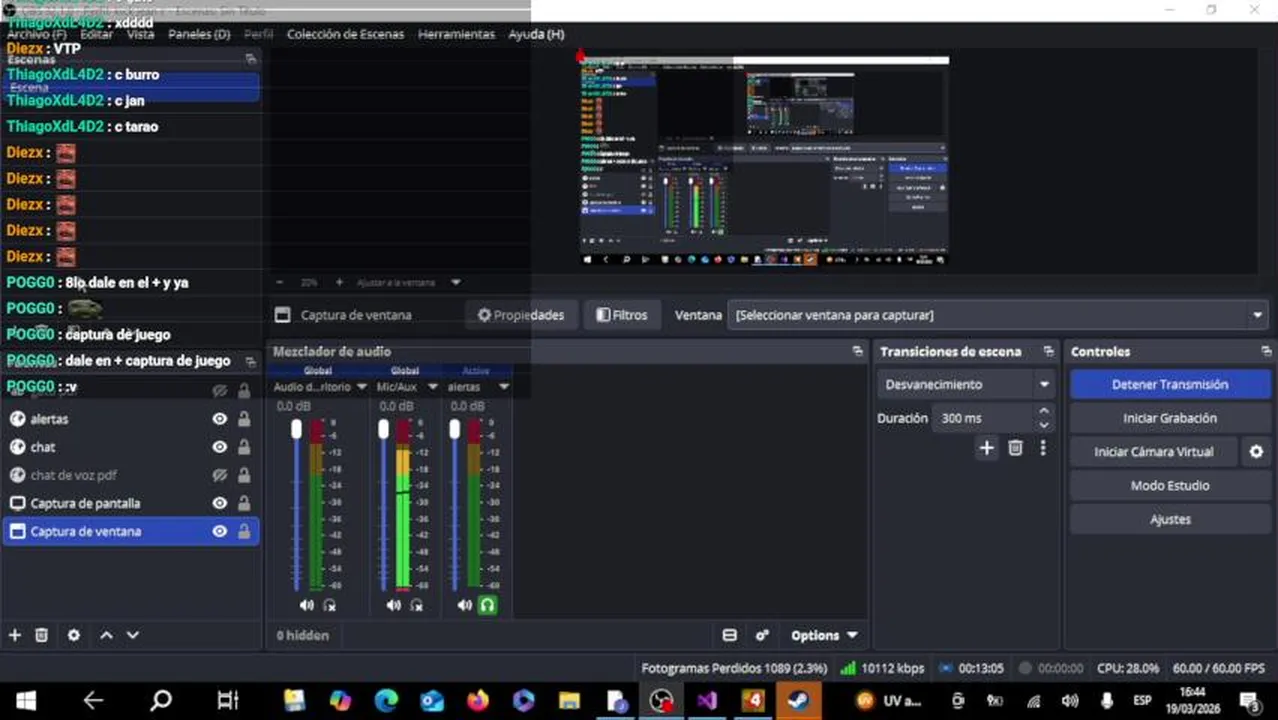
Task: Mute the Audio del escritorio speaker icon
Action: click(x=306, y=605)
